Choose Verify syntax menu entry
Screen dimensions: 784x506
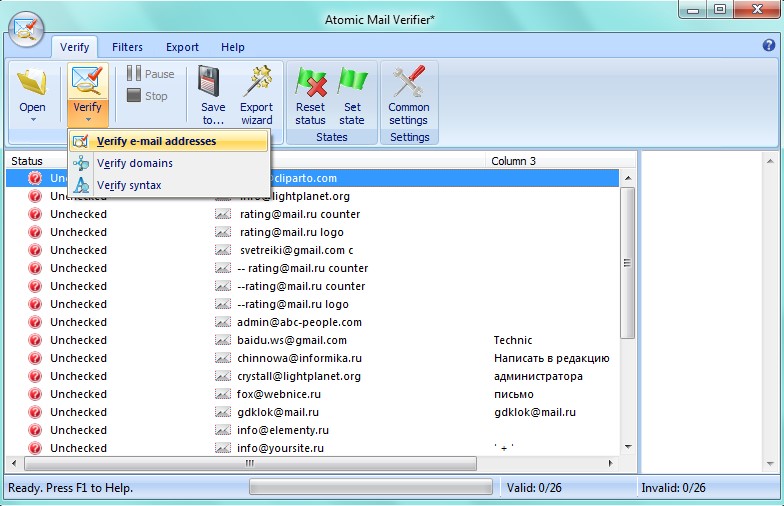coord(168,185)
